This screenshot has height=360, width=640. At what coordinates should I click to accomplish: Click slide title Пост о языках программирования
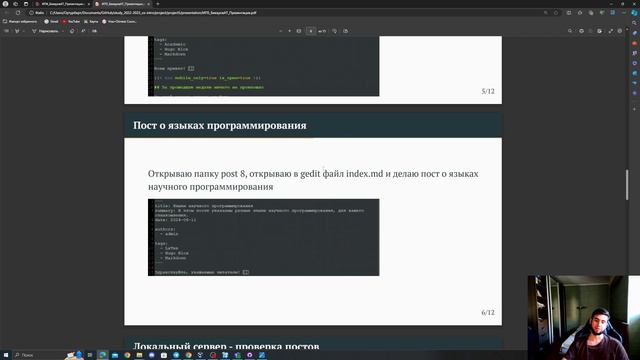(220, 125)
